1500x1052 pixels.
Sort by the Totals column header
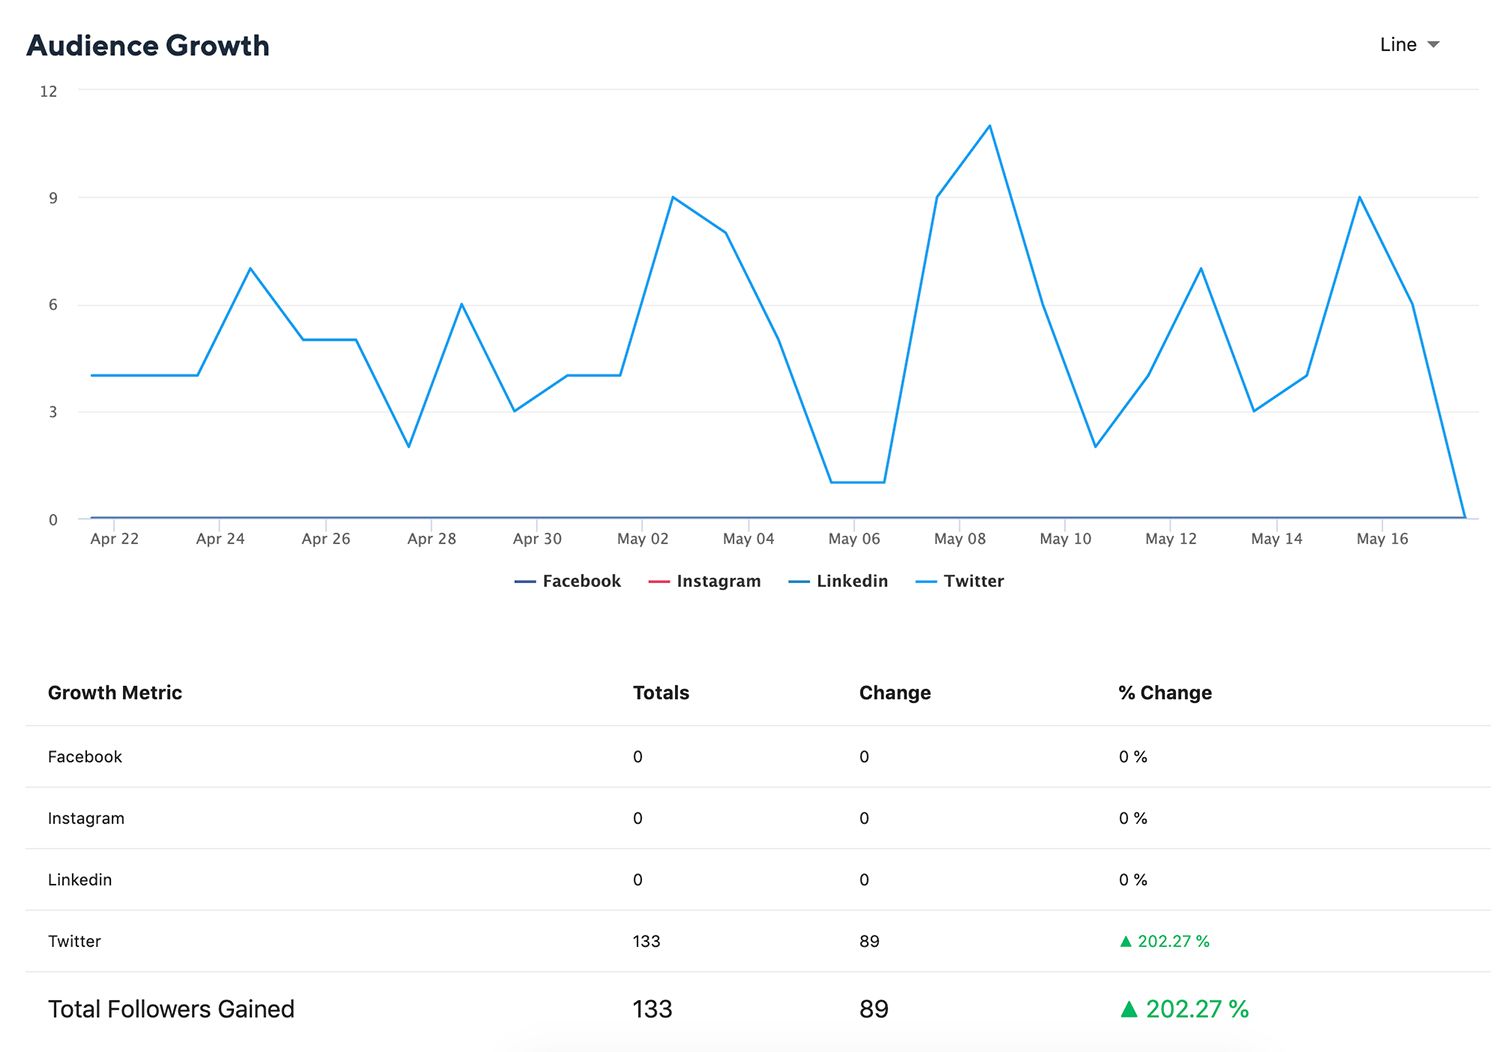(x=661, y=693)
